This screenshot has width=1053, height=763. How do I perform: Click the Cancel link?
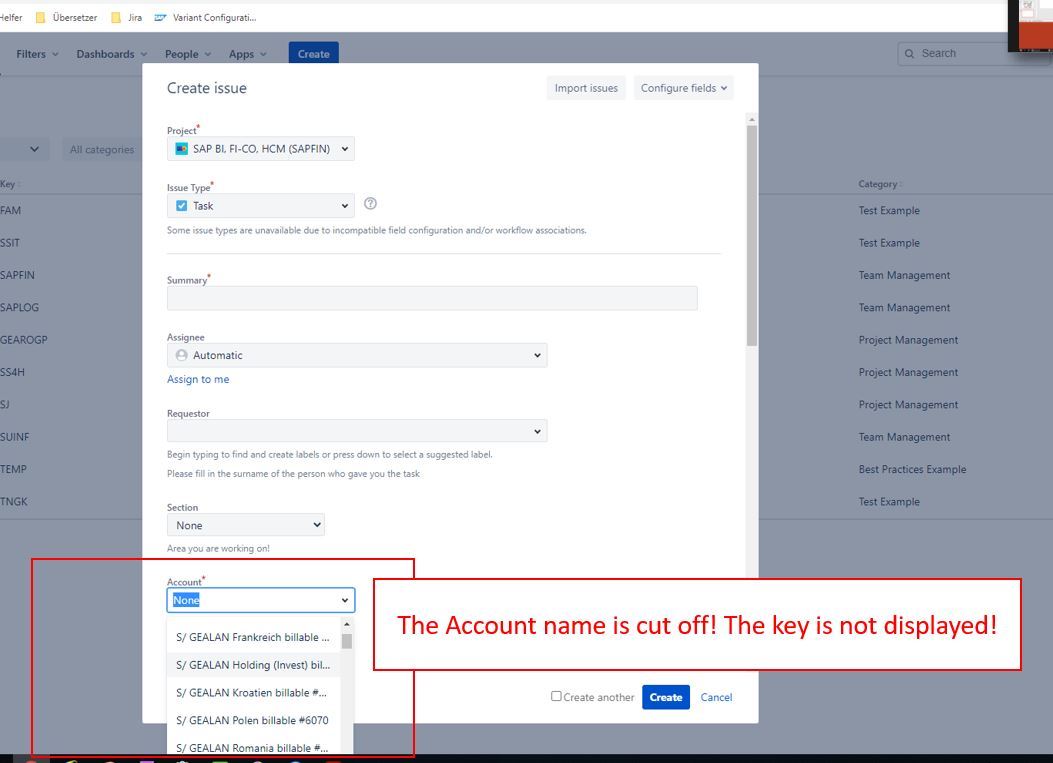(x=716, y=697)
